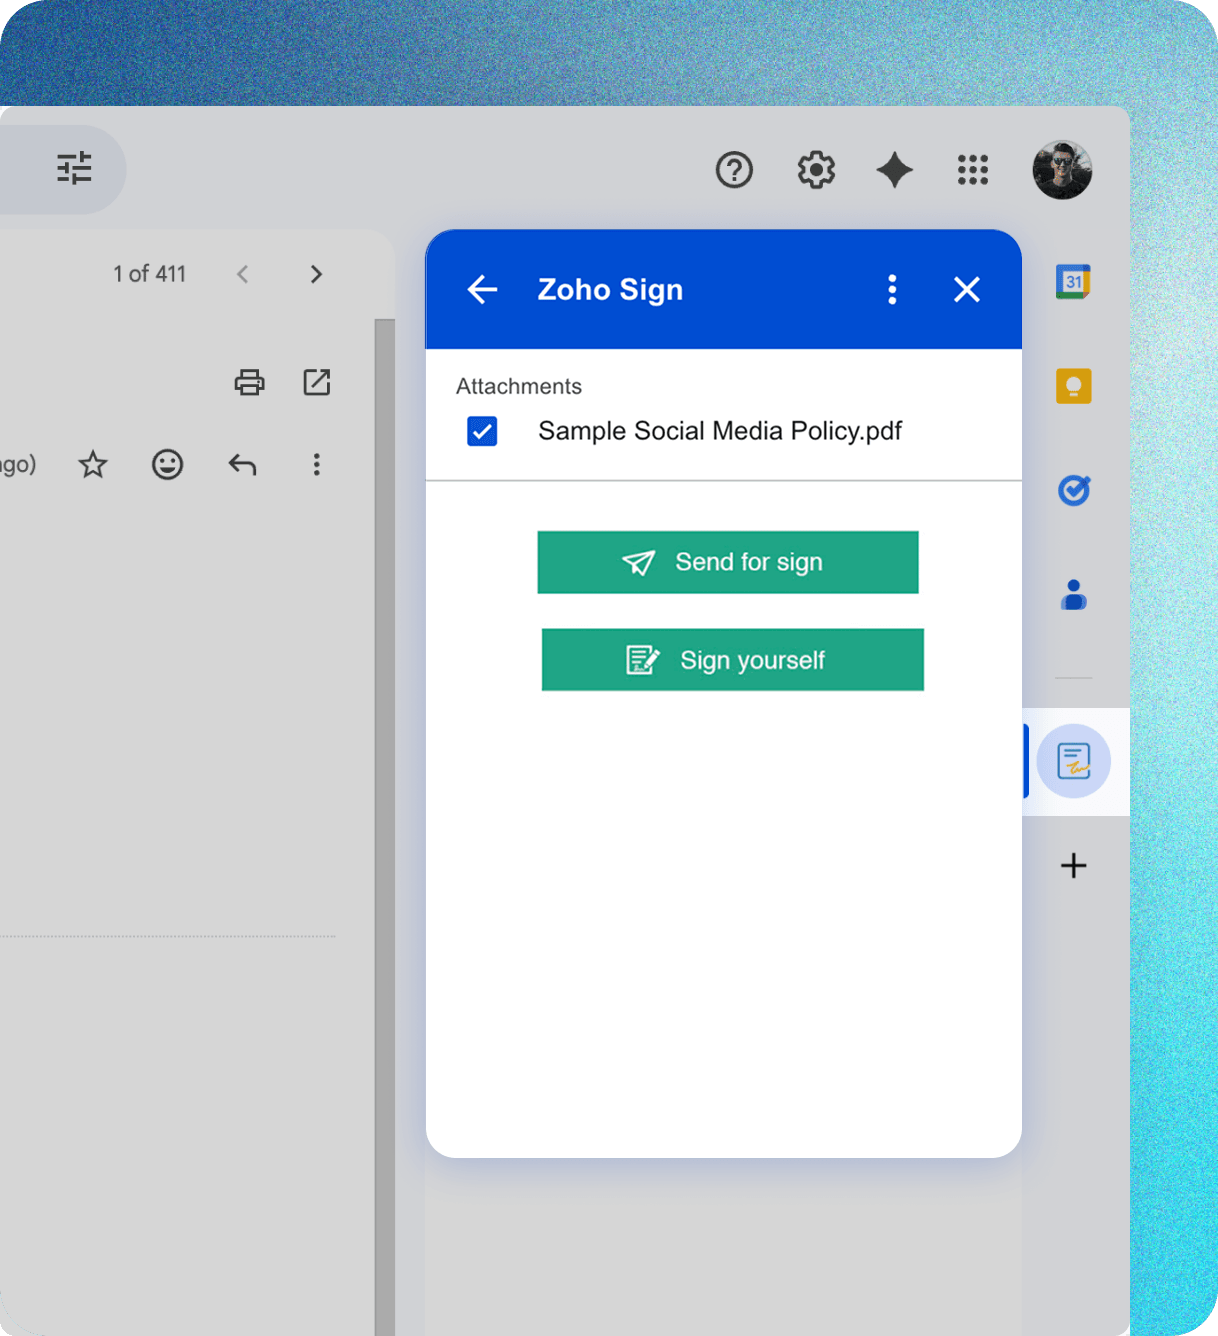Select the Zoho Sign add-on icon
This screenshot has width=1218, height=1336.
[x=1074, y=761]
